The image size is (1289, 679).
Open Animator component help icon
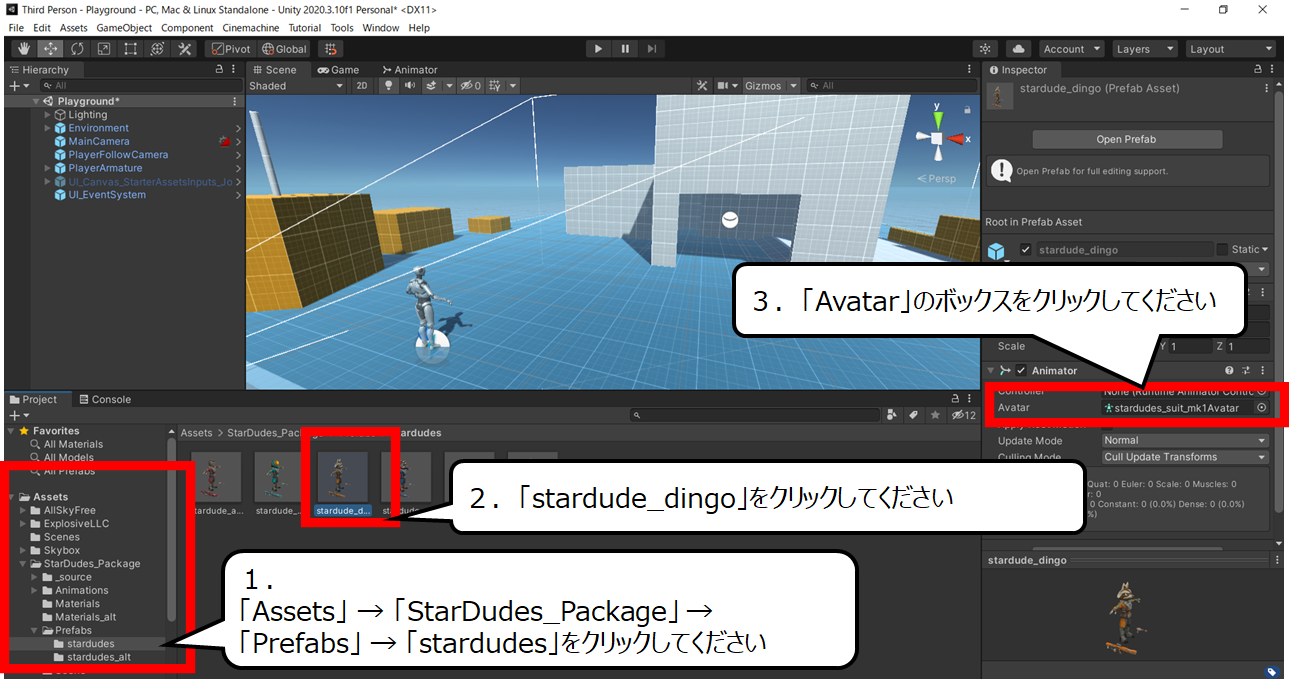click(x=1230, y=371)
